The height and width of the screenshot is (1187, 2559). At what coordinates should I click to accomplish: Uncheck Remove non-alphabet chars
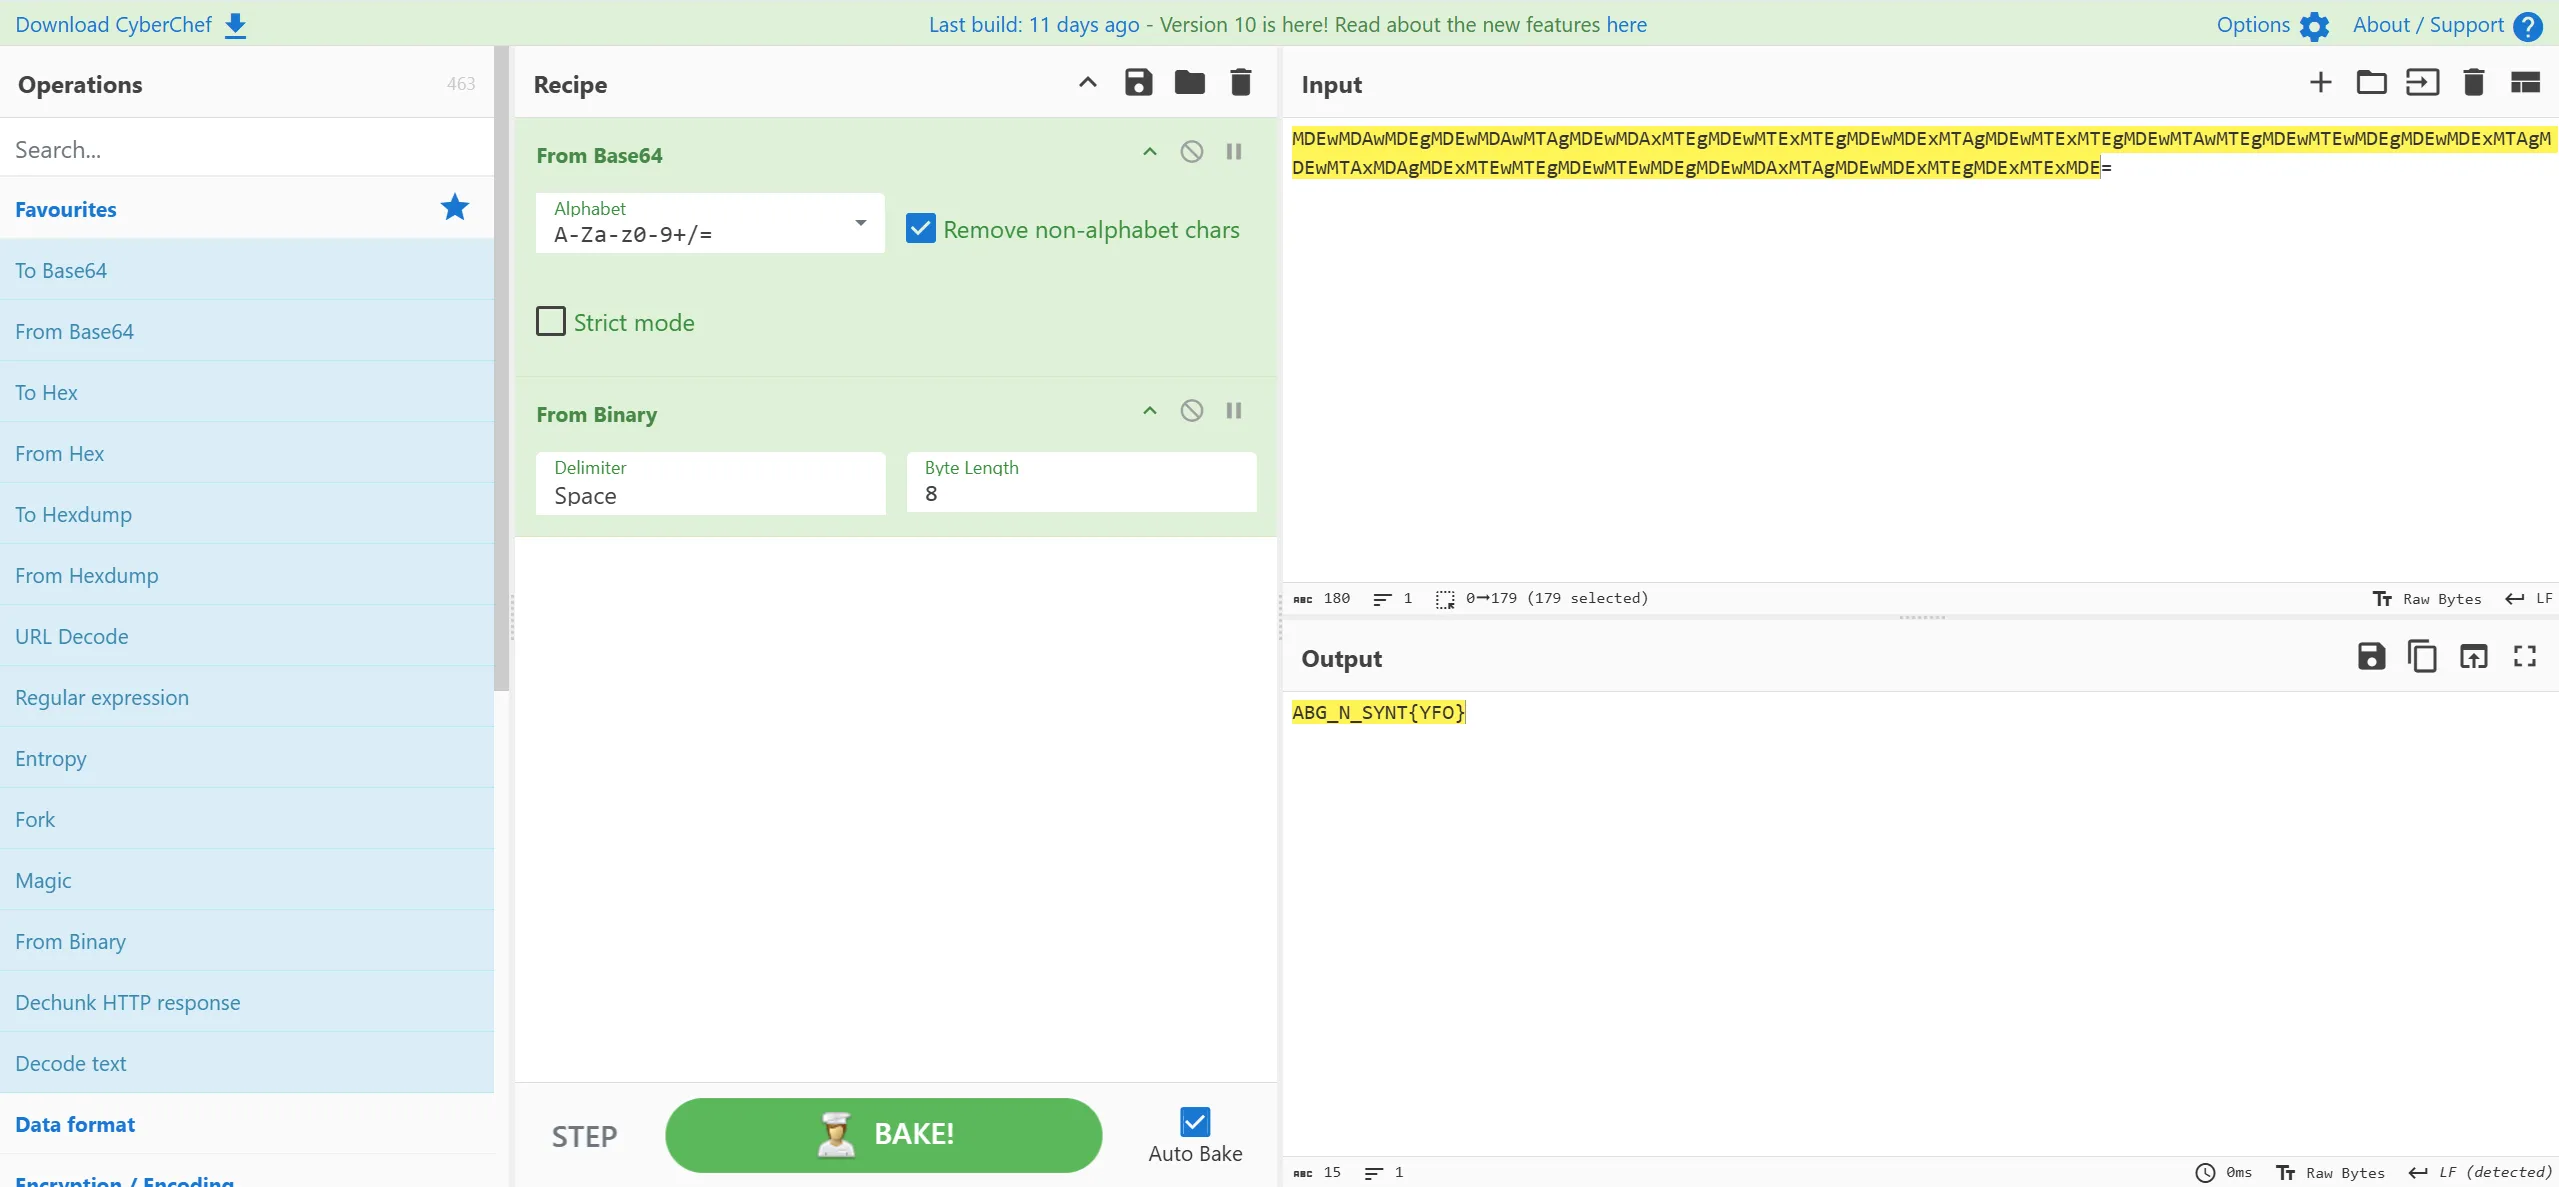pyautogui.click(x=920, y=229)
